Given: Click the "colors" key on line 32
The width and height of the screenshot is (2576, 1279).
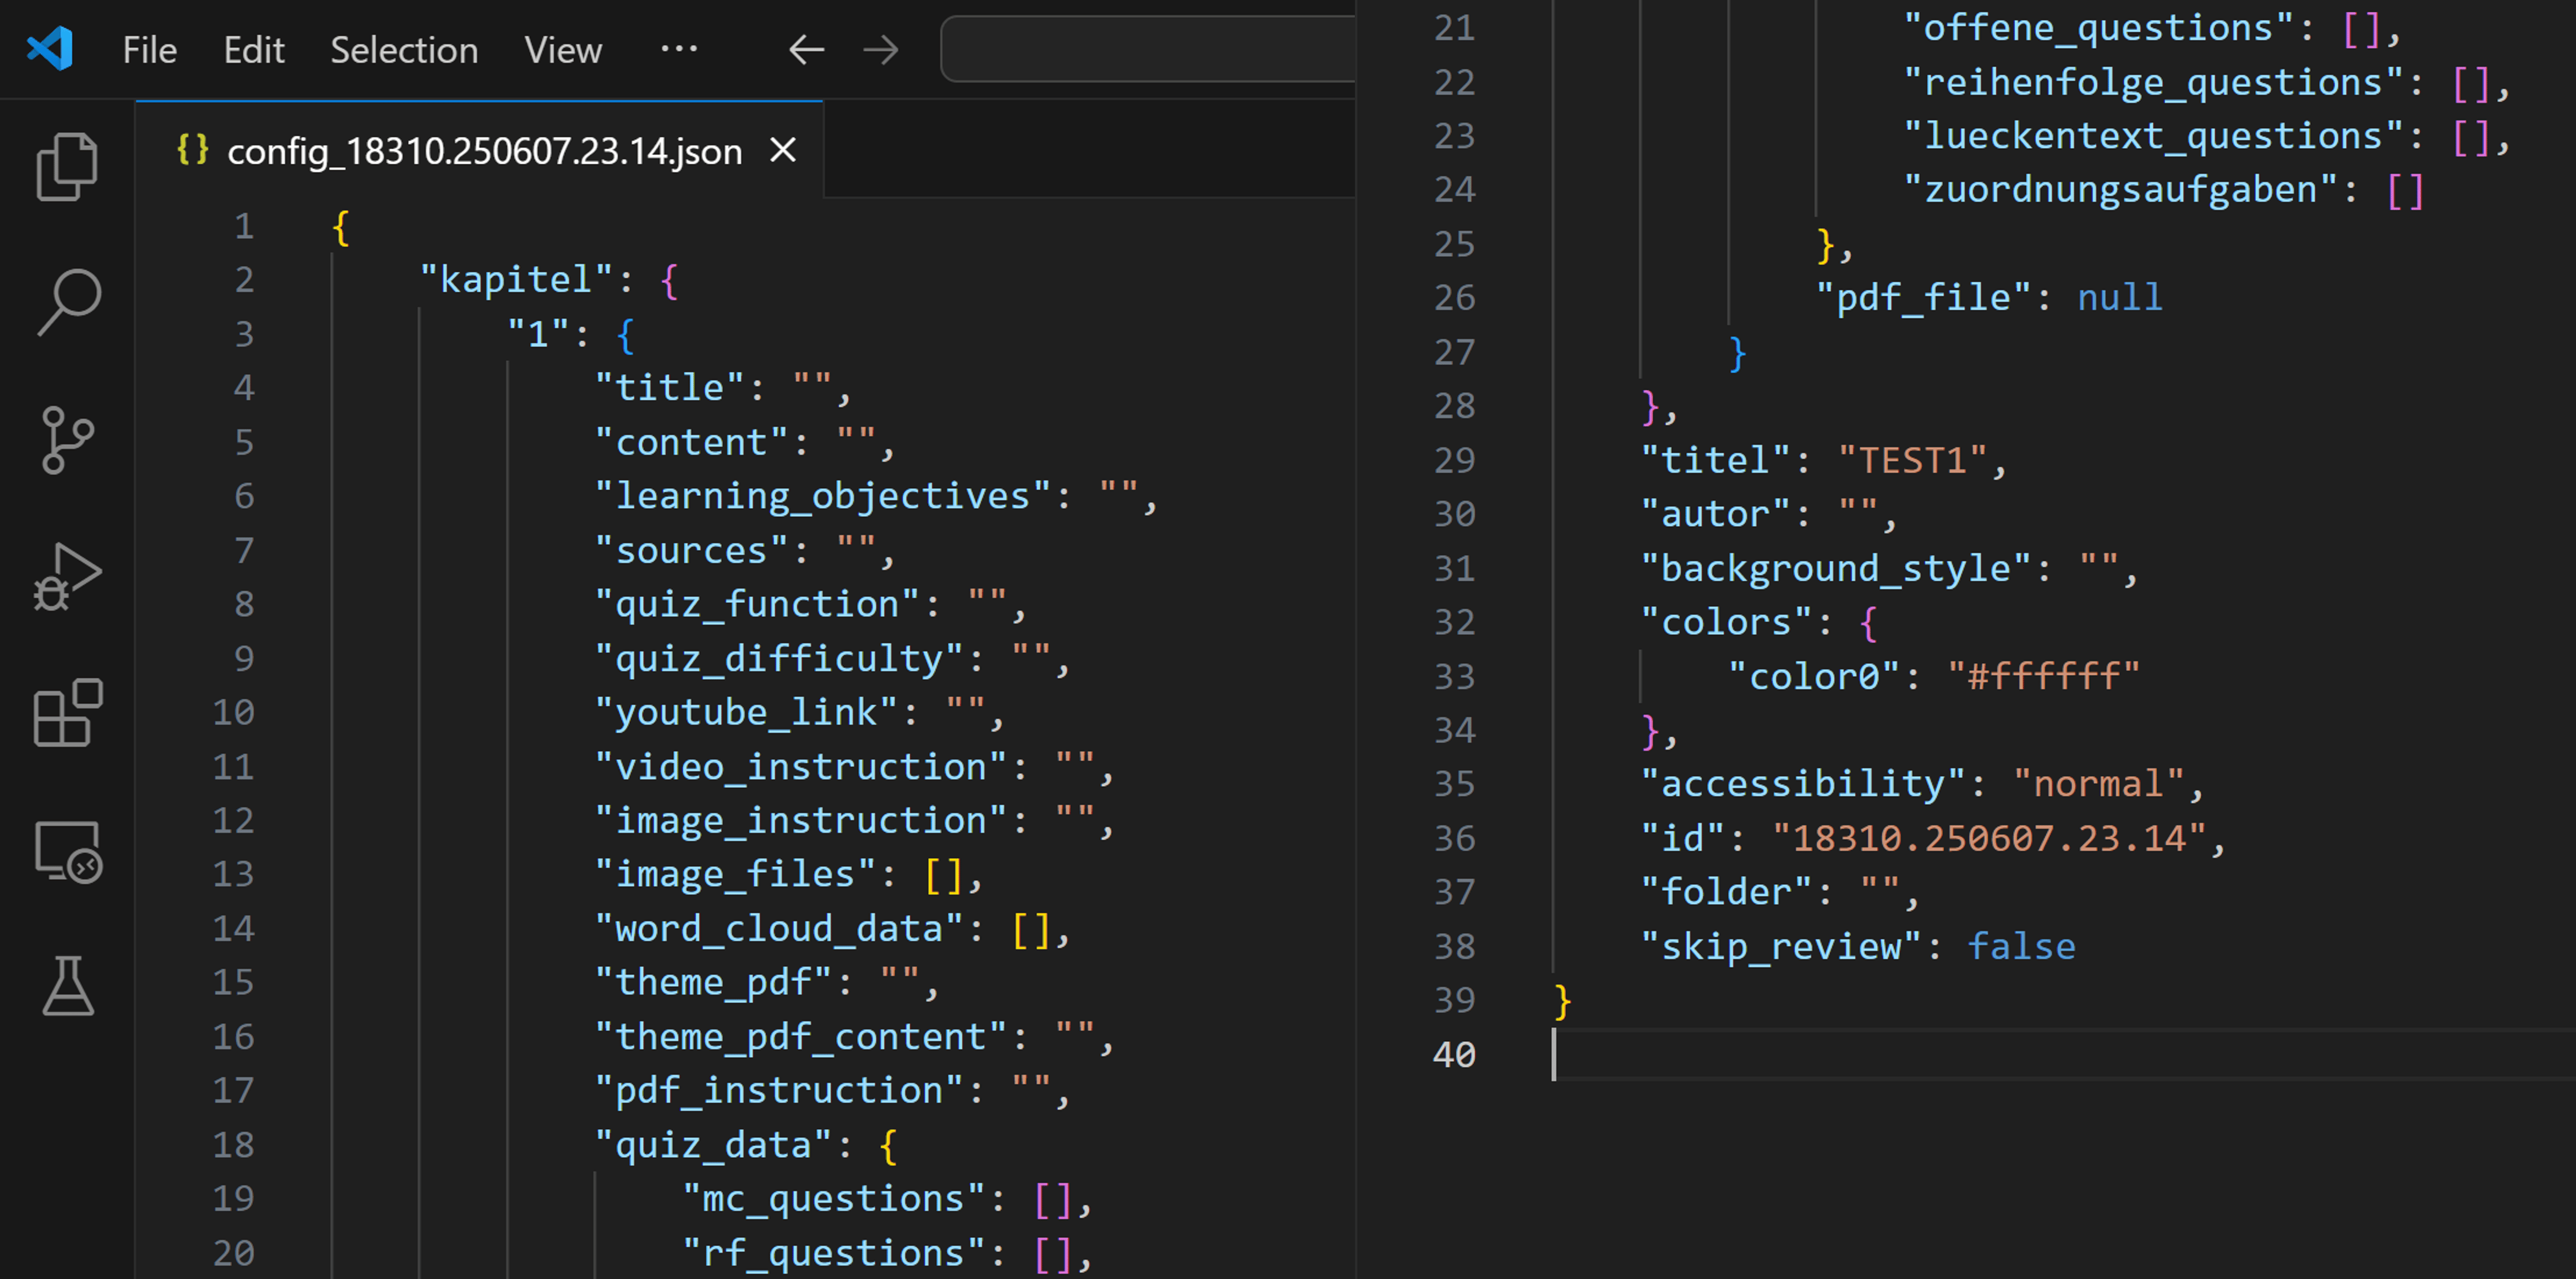Looking at the screenshot, I should click(1726, 622).
